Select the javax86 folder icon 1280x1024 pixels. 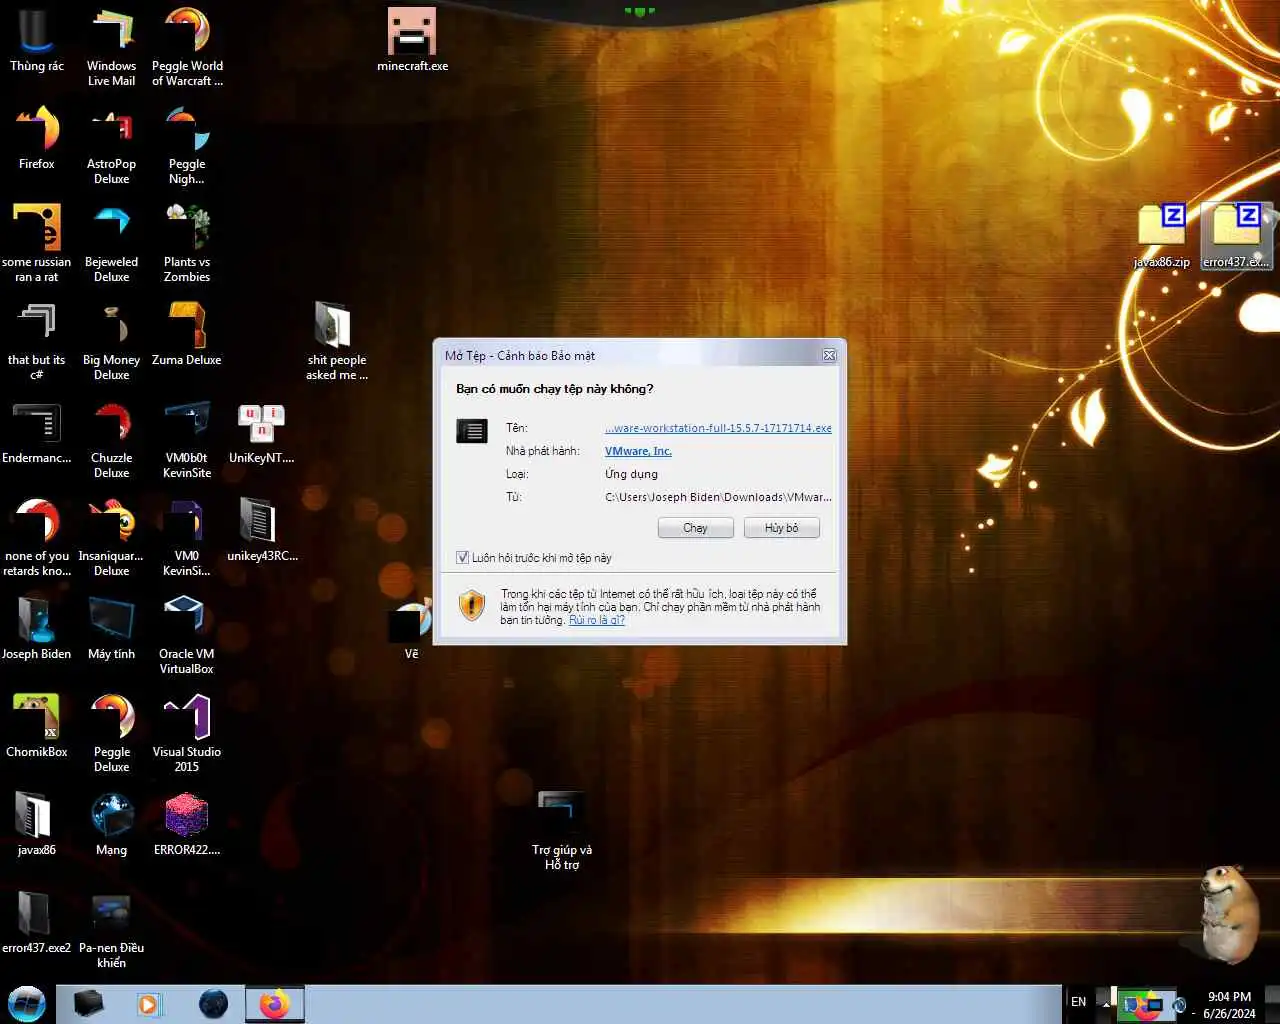tap(37, 825)
